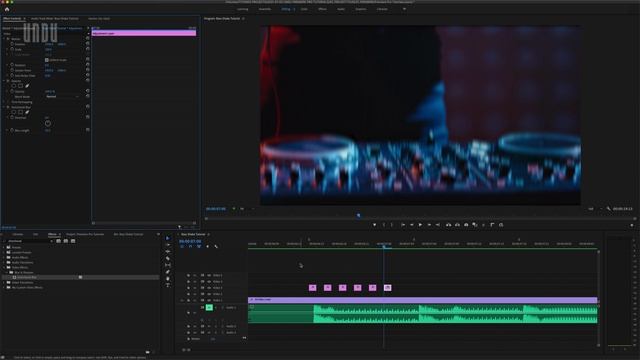Click the Effects panel search field

29,241
